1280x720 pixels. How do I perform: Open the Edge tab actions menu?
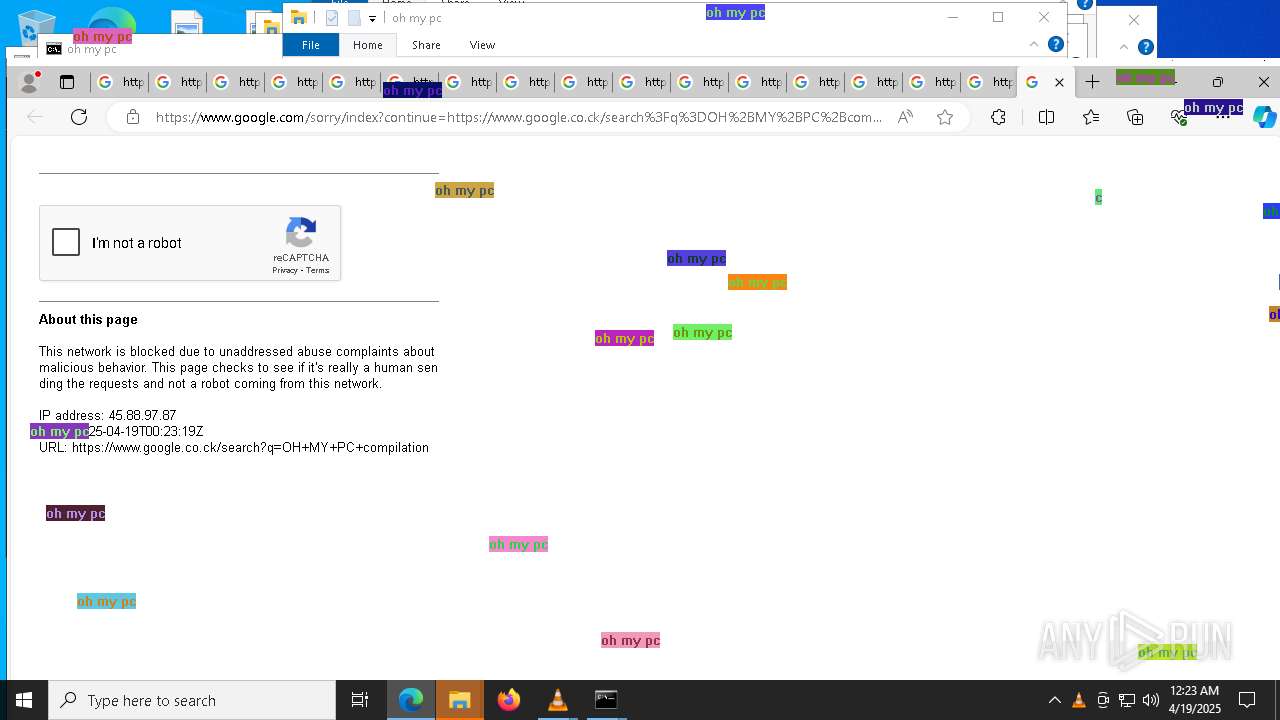tap(67, 82)
